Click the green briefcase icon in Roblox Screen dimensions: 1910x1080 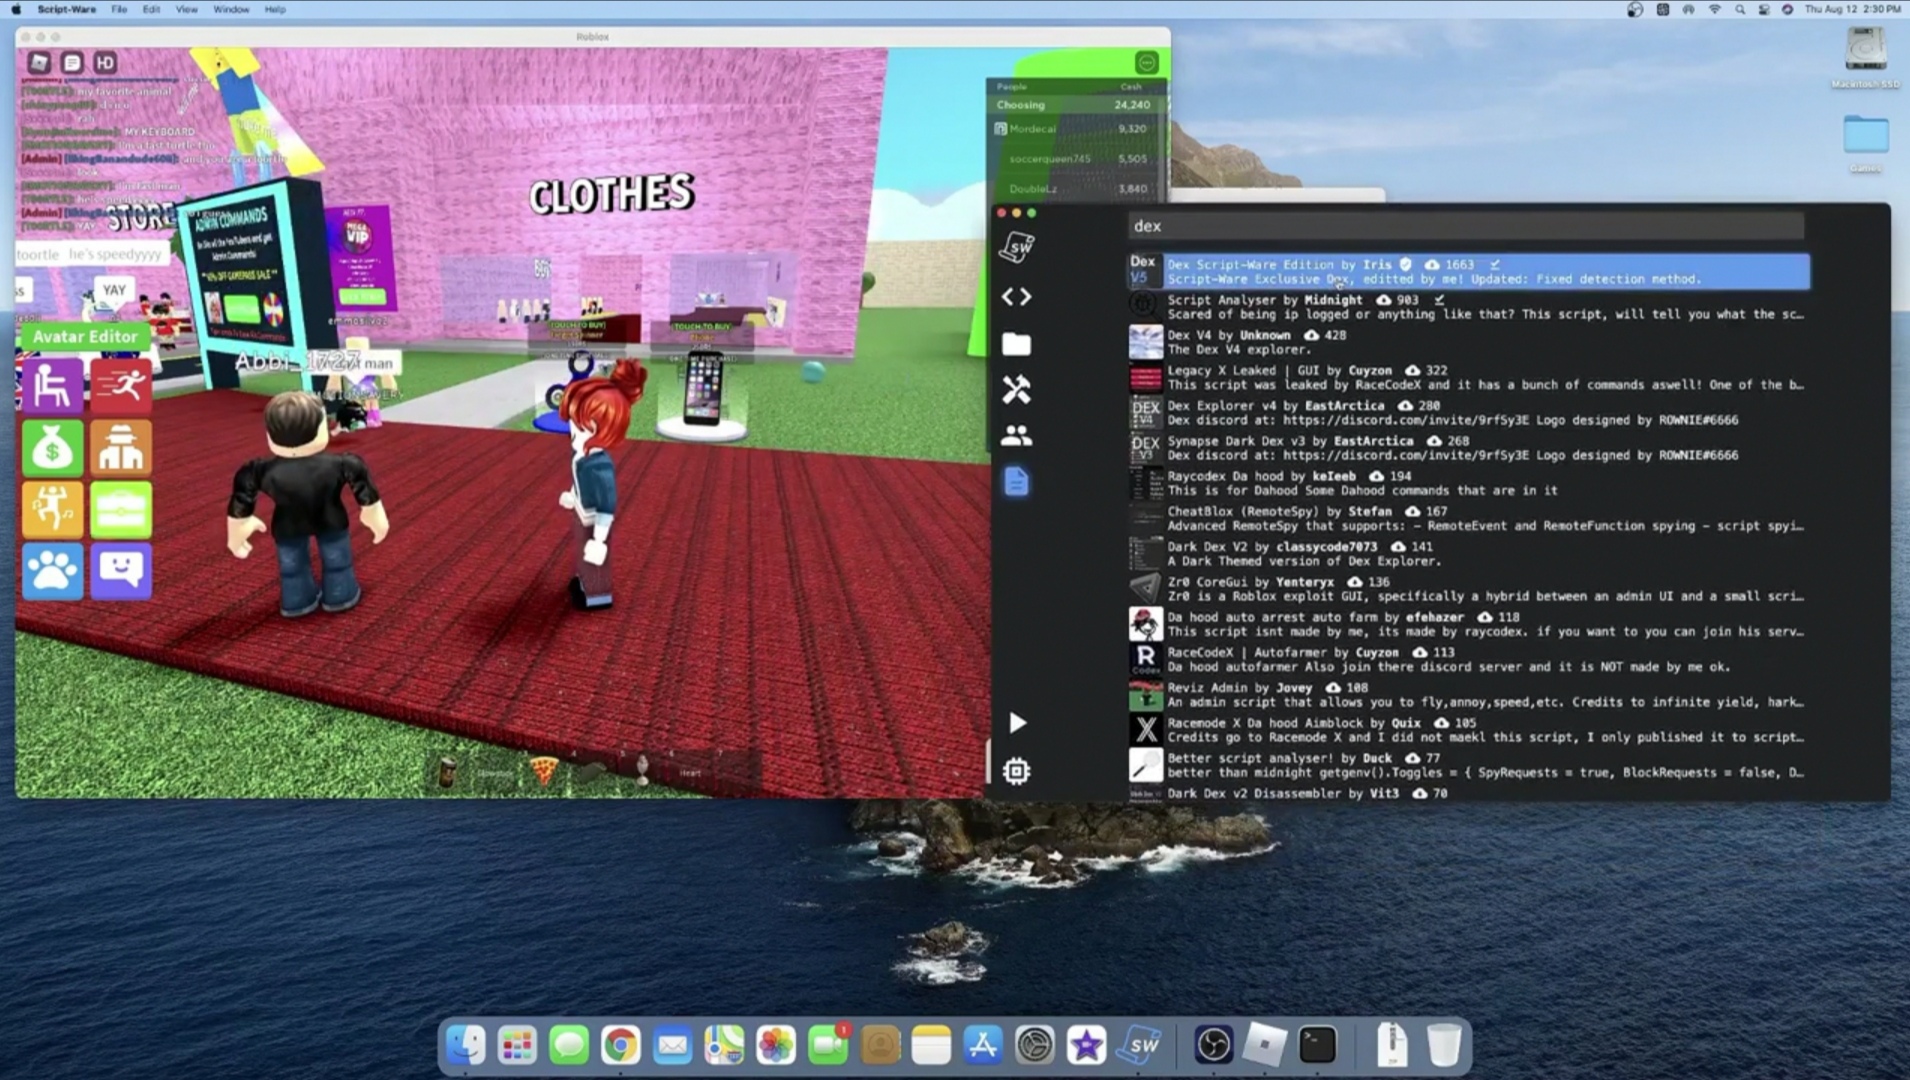coord(121,510)
